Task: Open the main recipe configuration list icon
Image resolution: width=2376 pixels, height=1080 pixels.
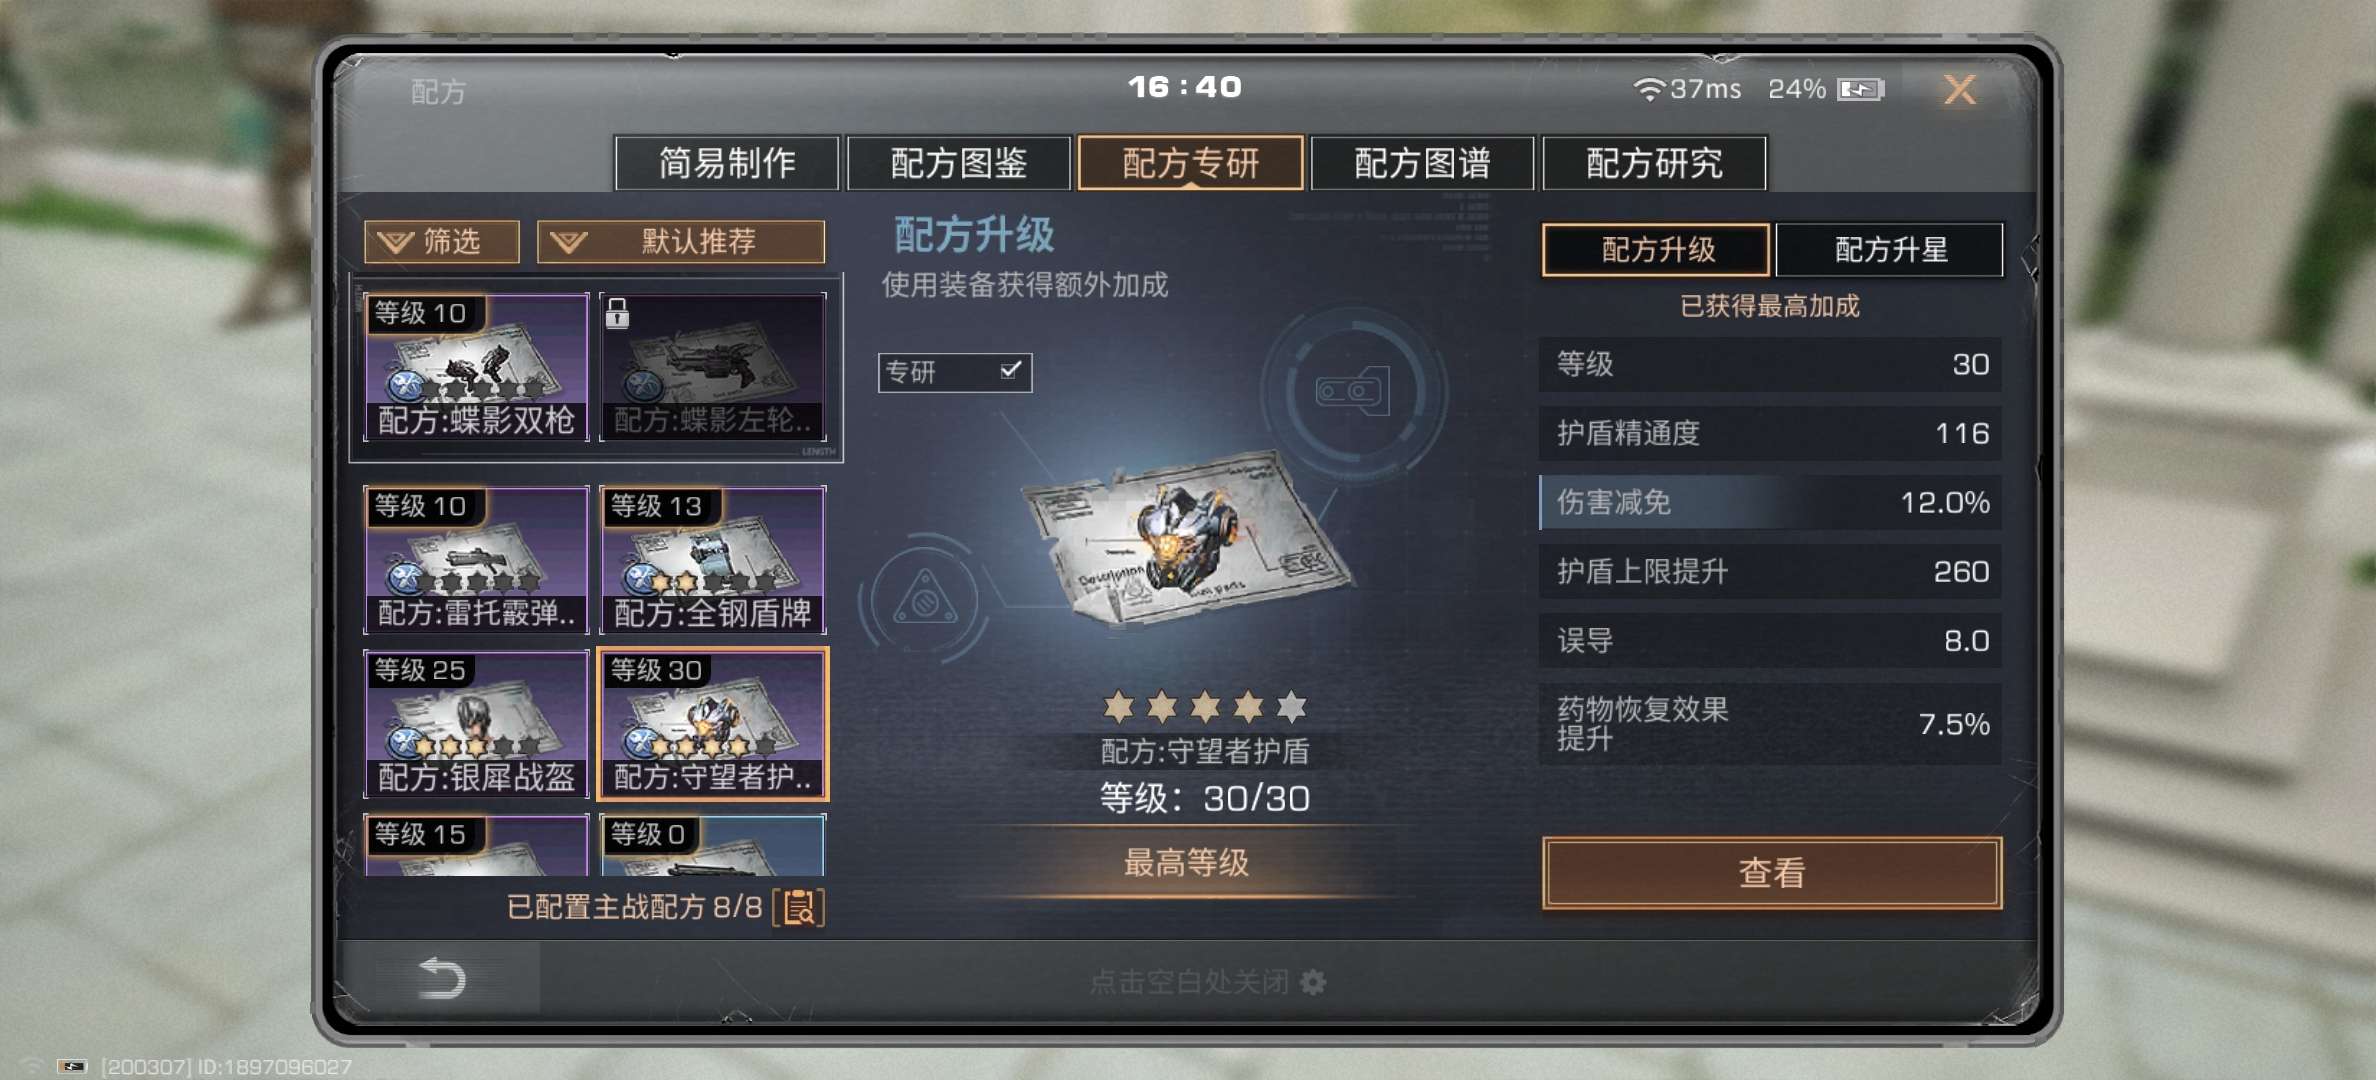Action: (799, 908)
